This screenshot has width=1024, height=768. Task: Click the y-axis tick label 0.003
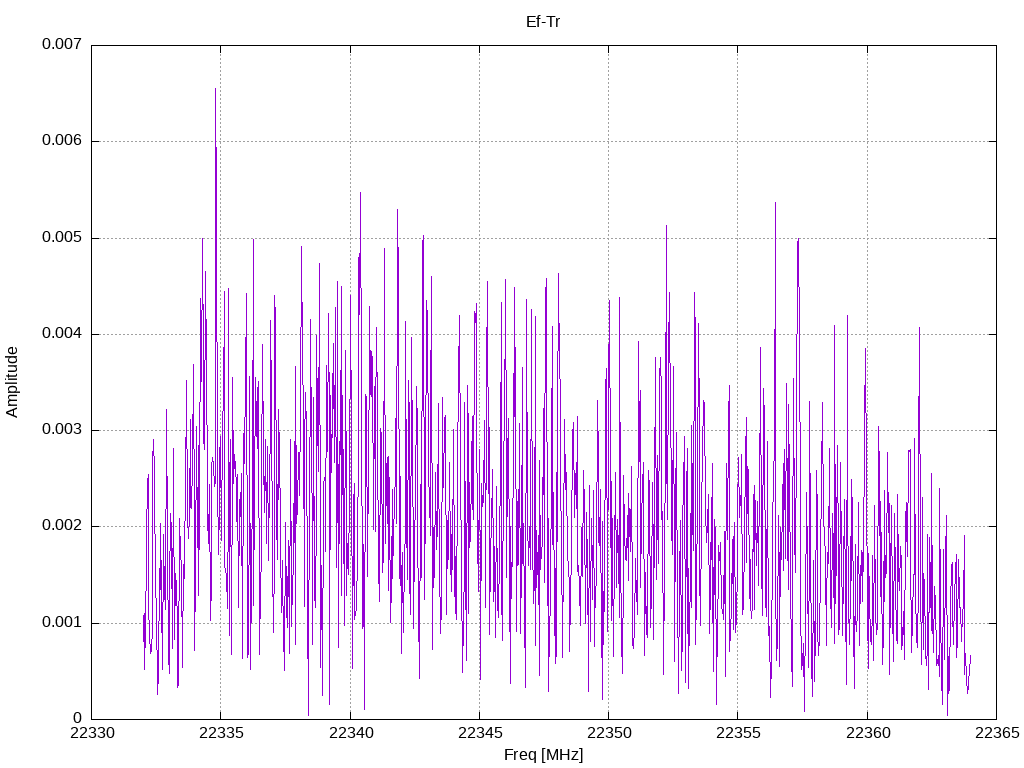(62, 430)
